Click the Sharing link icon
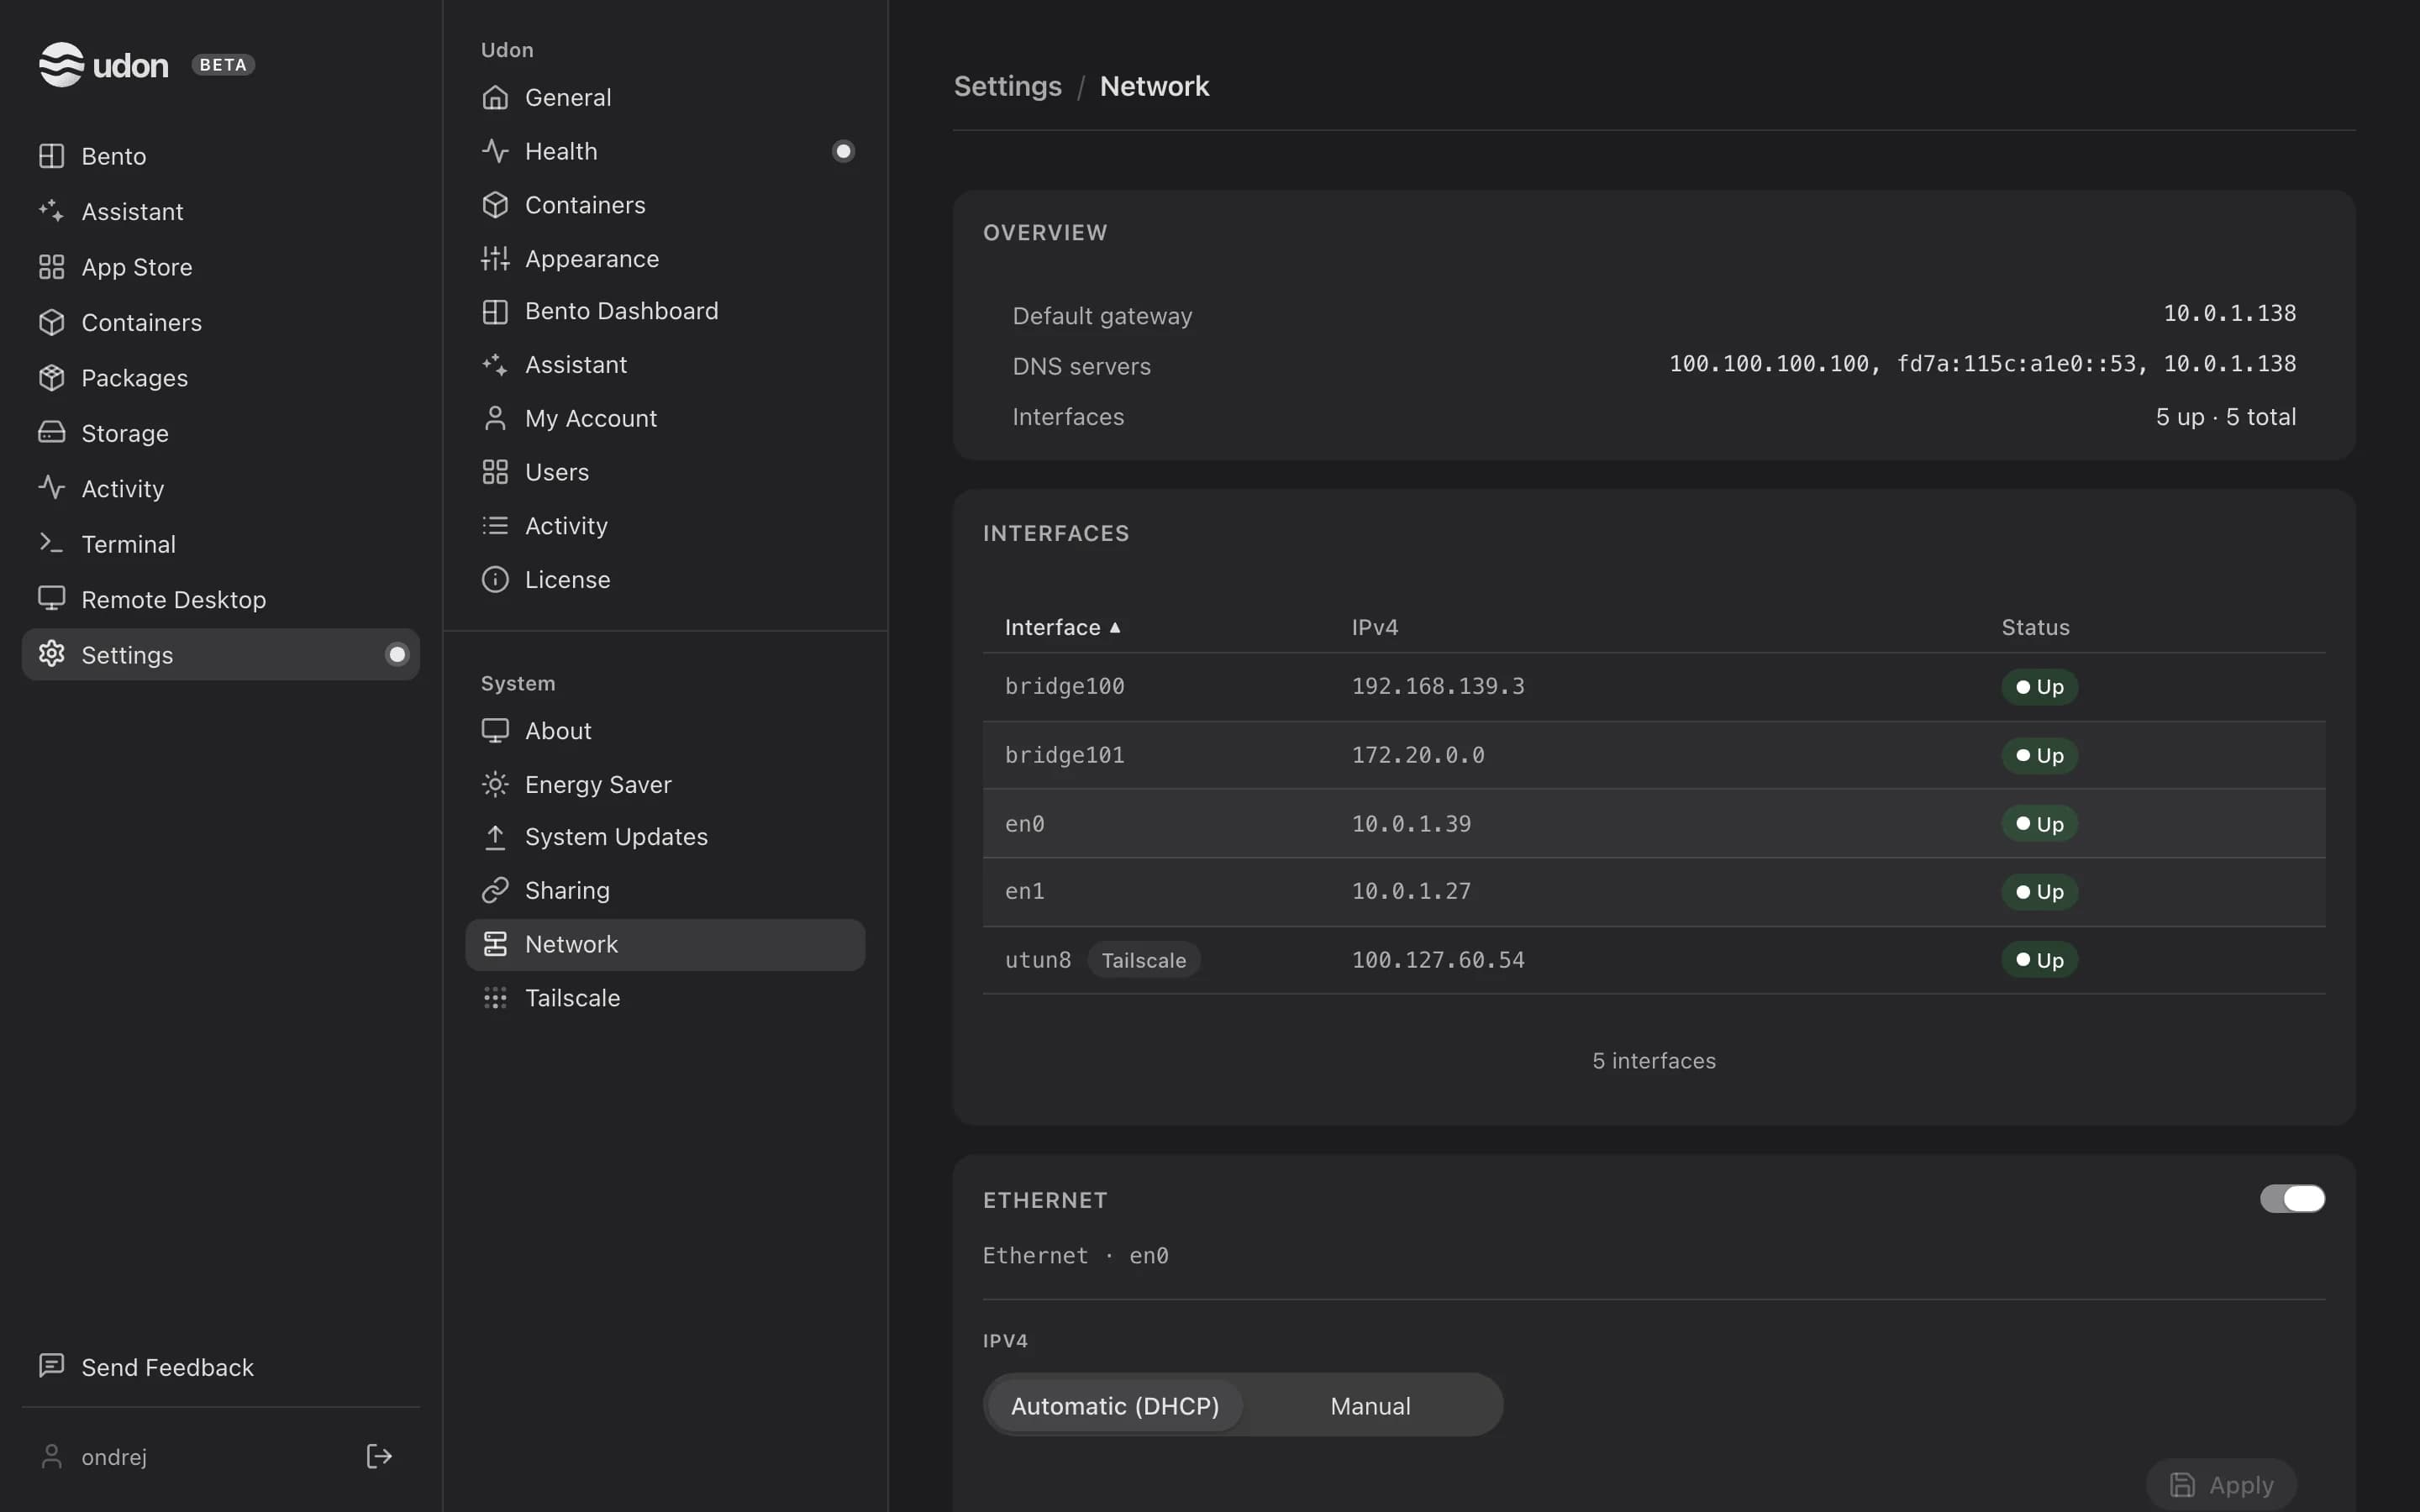The height and width of the screenshot is (1512, 2420). (x=495, y=890)
